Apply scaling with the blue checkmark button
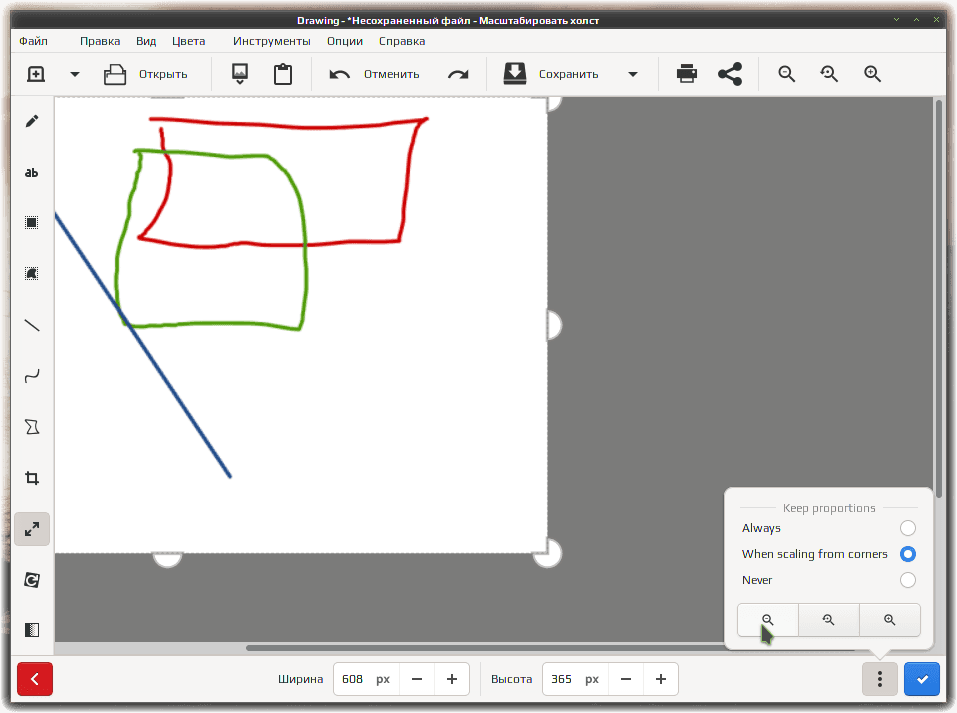The height and width of the screenshot is (713, 957). coord(922,679)
